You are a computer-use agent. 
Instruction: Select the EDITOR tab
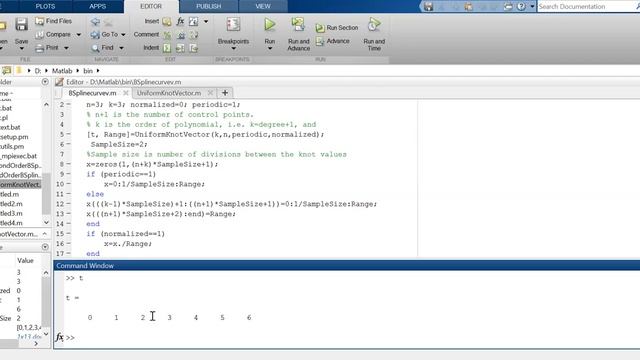pyautogui.click(x=151, y=7)
